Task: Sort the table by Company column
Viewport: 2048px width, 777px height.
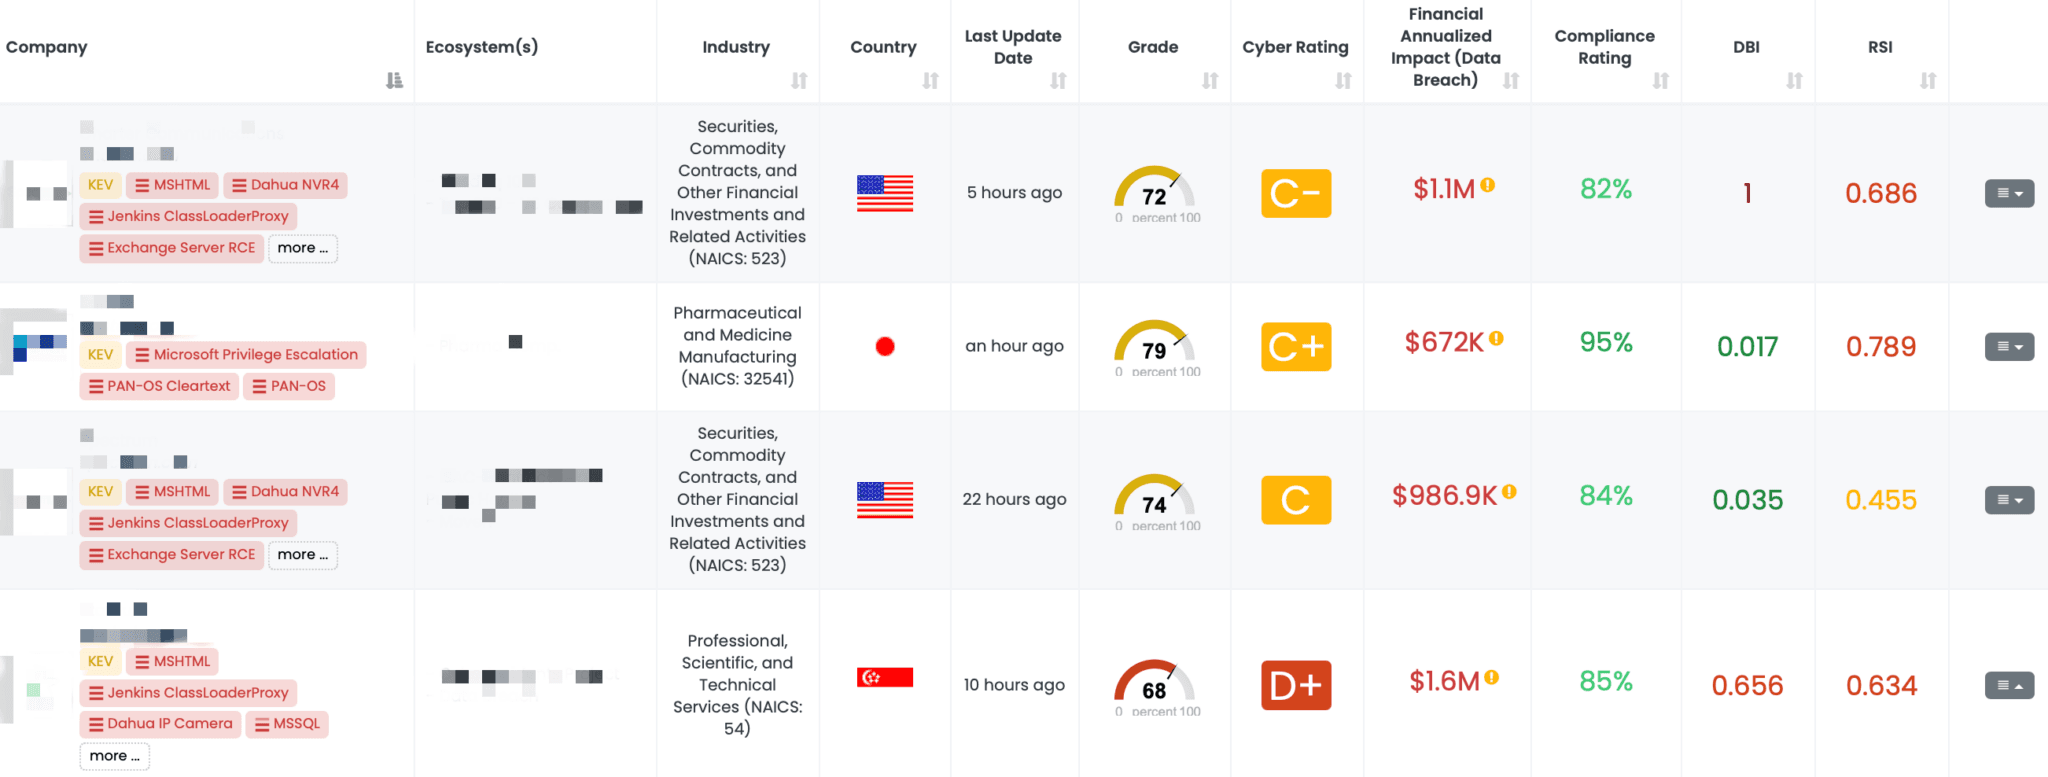Action: (394, 80)
